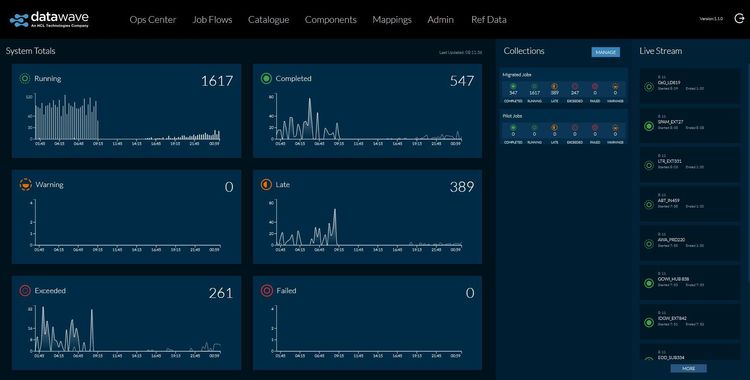
Task: Click the Pilot Jobs Late icon
Action: click(x=554, y=128)
